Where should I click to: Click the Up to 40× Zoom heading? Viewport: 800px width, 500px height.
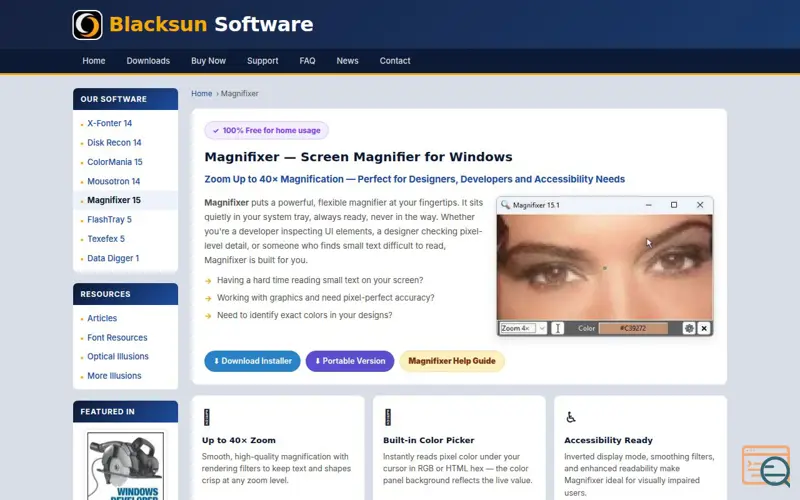pos(239,440)
